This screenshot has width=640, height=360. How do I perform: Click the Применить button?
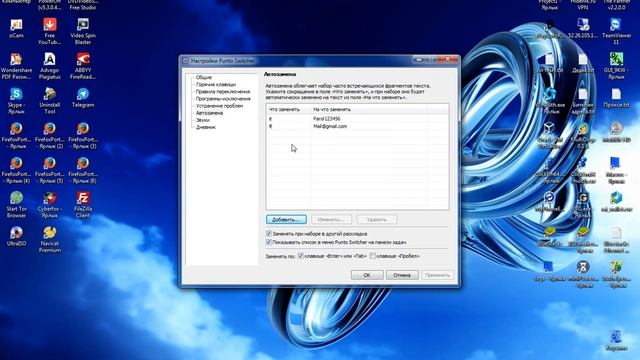pos(437,275)
